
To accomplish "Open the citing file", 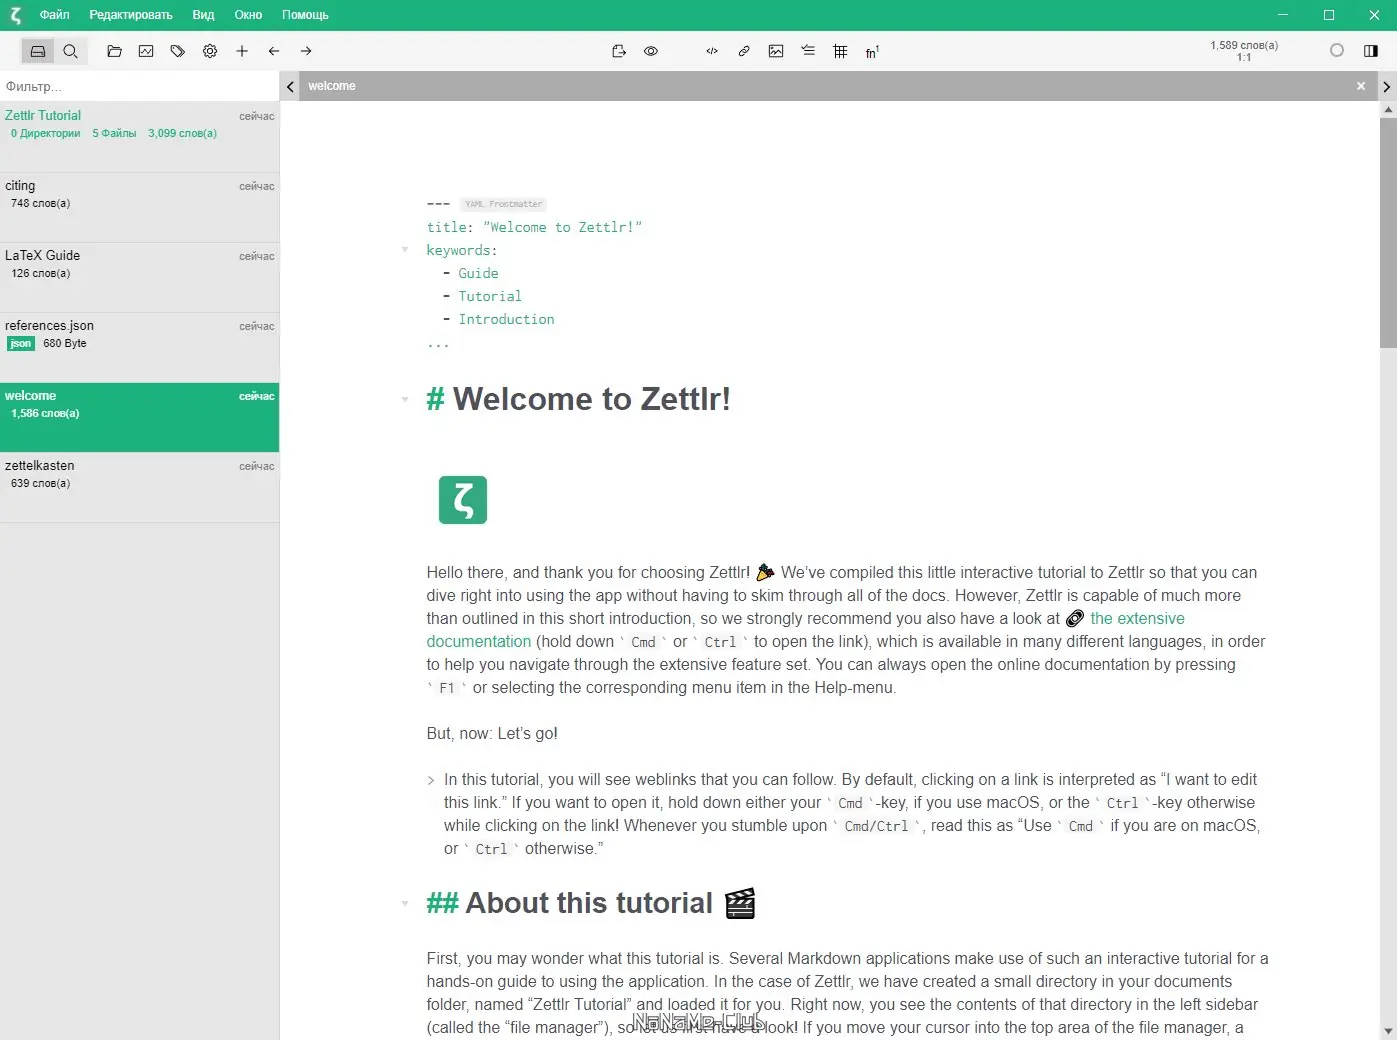I will click(140, 207).
